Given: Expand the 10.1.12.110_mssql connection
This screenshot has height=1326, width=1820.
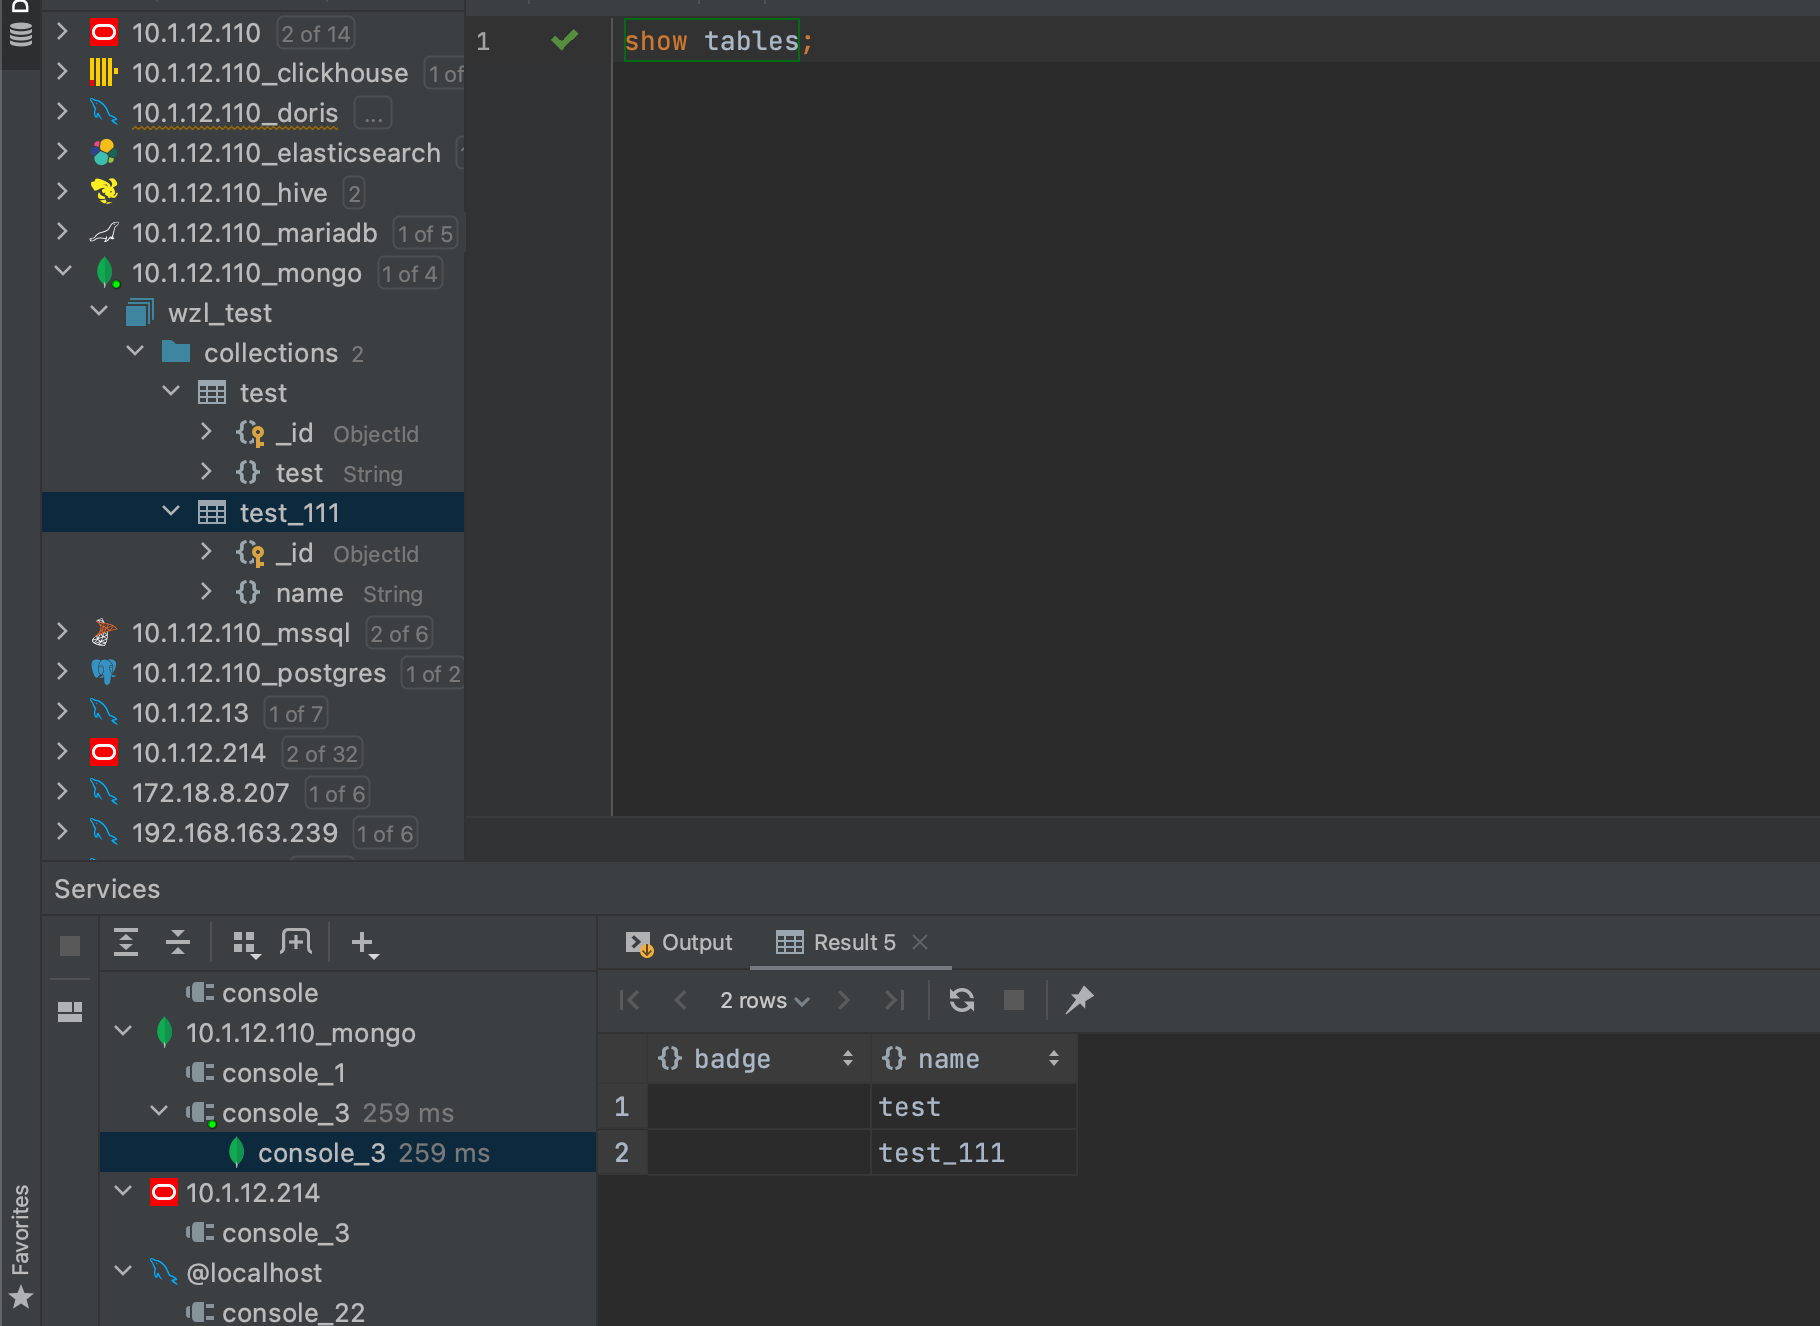Looking at the screenshot, I should [x=62, y=632].
